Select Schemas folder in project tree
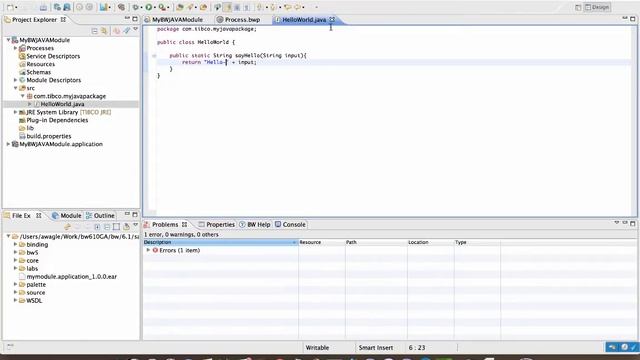Viewport: 640px width, 360px height. pos(38,72)
